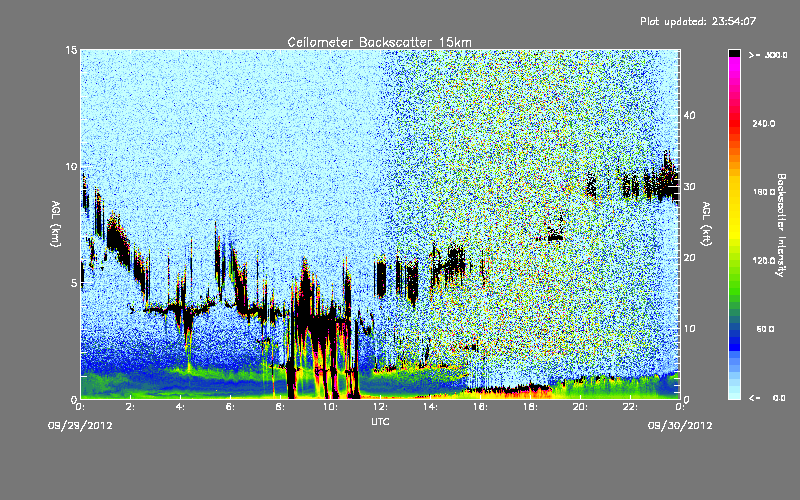Image resolution: width=800 pixels, height=500 pixels.
Task: Click the 20: hour tick label
Action: point(580,407)
